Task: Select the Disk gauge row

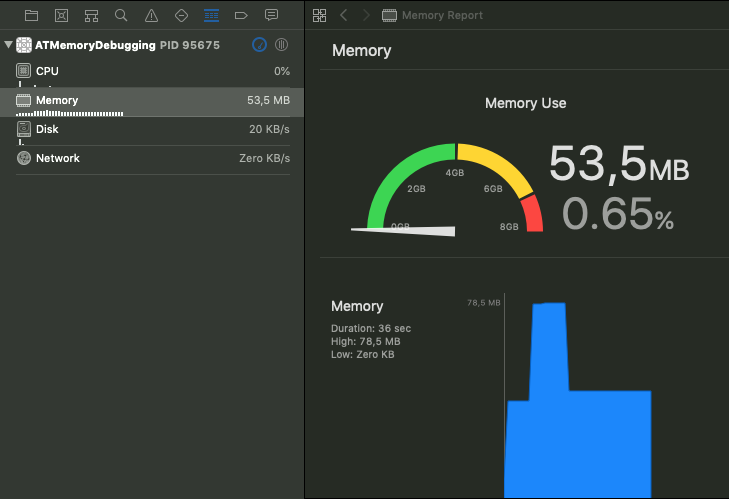Action: [x=150, y=130]
